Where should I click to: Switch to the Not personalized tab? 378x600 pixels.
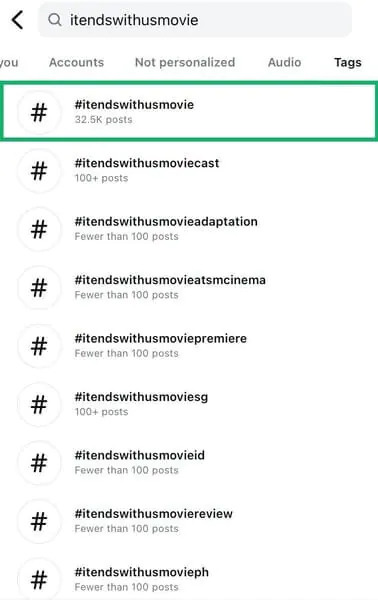(x=185, y=62)
